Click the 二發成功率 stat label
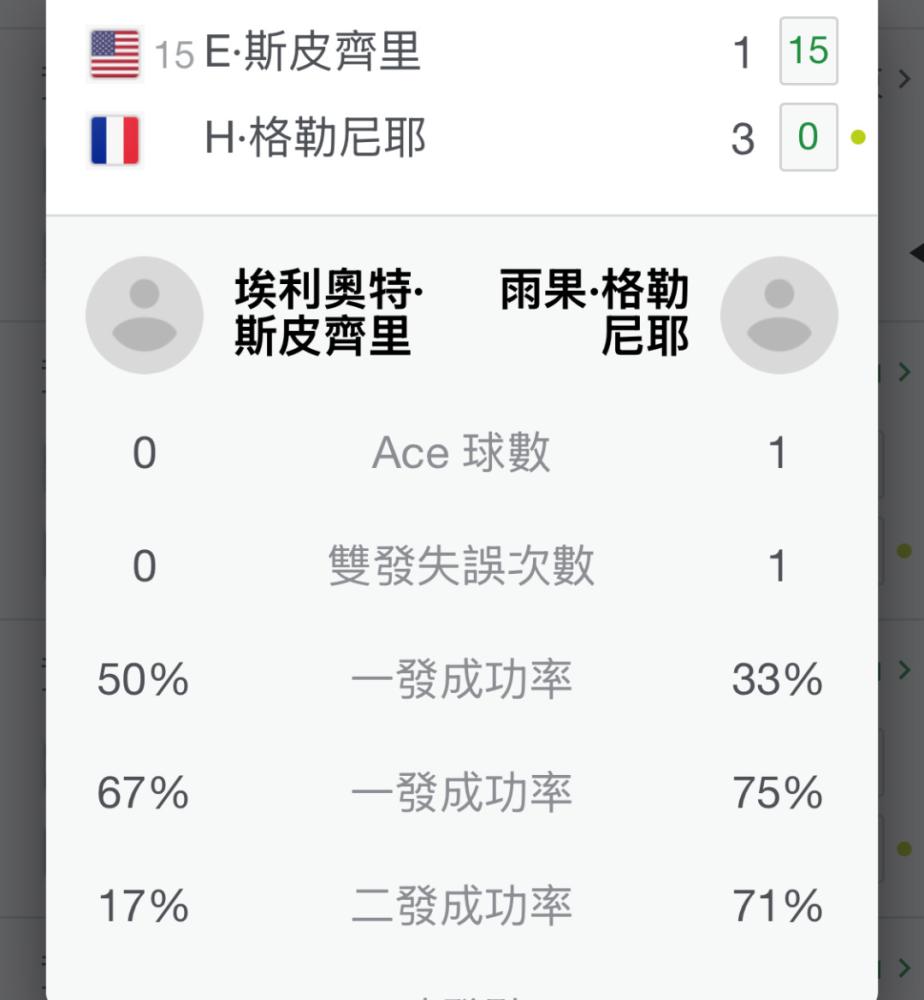The height and width of the screenshot is (1000, 924). (x=461, y=906)
